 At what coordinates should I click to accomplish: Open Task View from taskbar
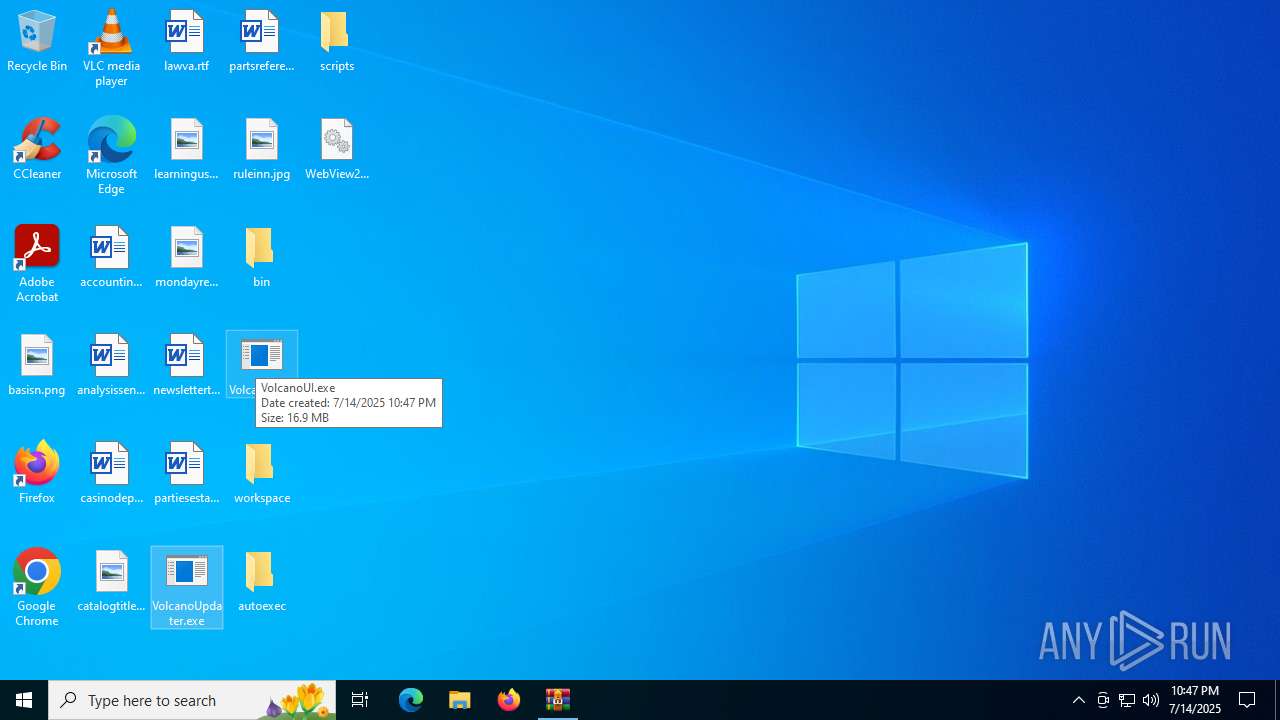point(360,700)
